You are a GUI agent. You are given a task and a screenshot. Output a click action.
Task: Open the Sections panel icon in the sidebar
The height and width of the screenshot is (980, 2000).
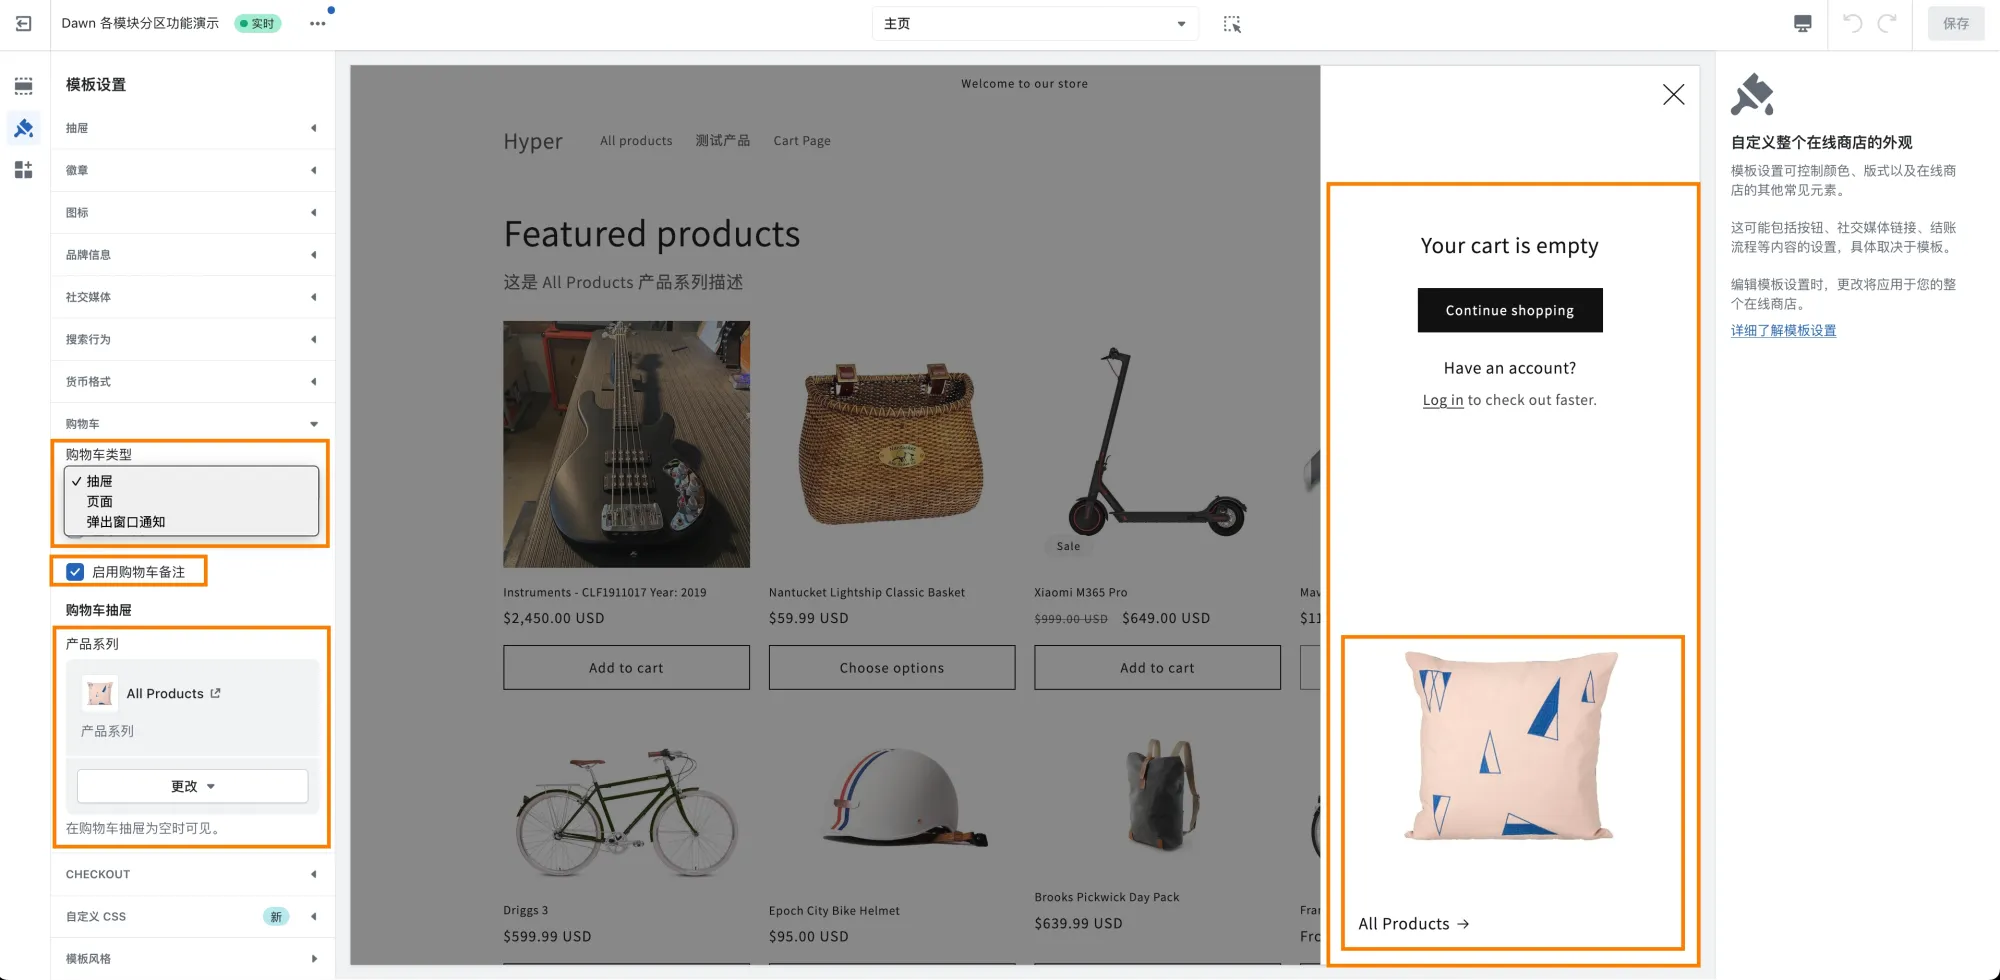[x=24, y=85]
